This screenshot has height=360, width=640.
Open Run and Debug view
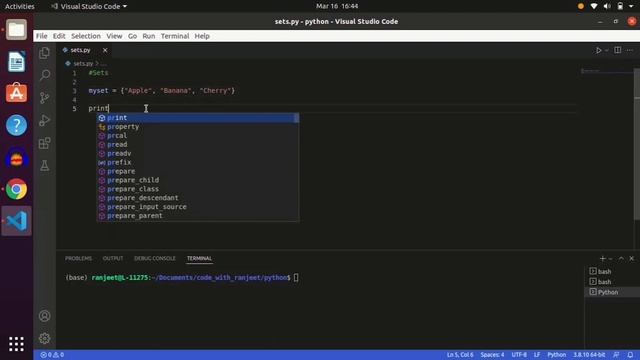tap(44, 120)
